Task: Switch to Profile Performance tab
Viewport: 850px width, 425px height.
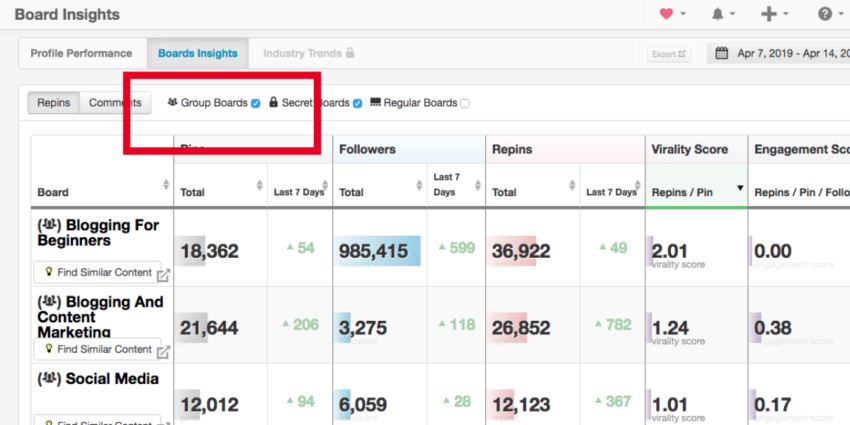Action: (81, 53)
